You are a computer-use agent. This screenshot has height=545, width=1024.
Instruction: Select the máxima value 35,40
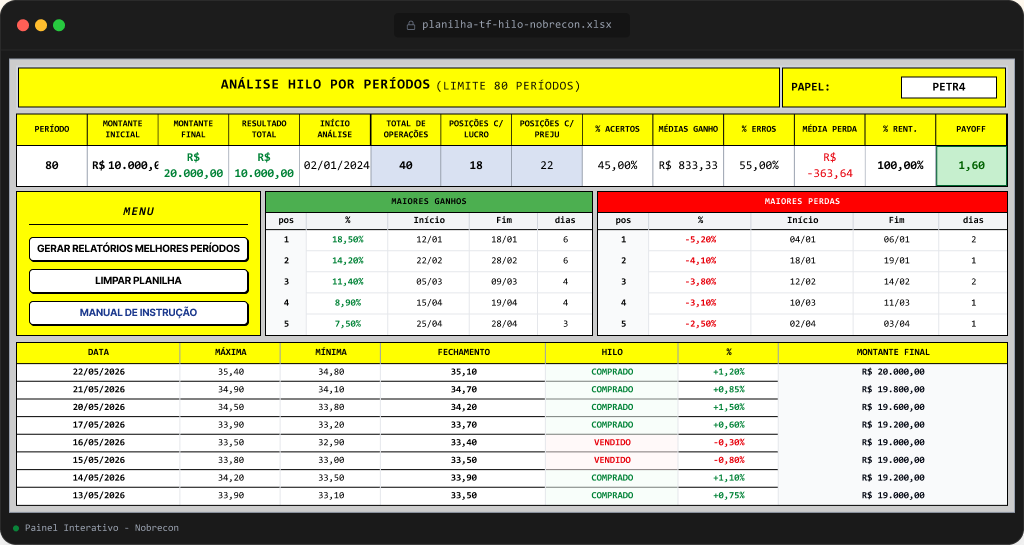point(231,372)
